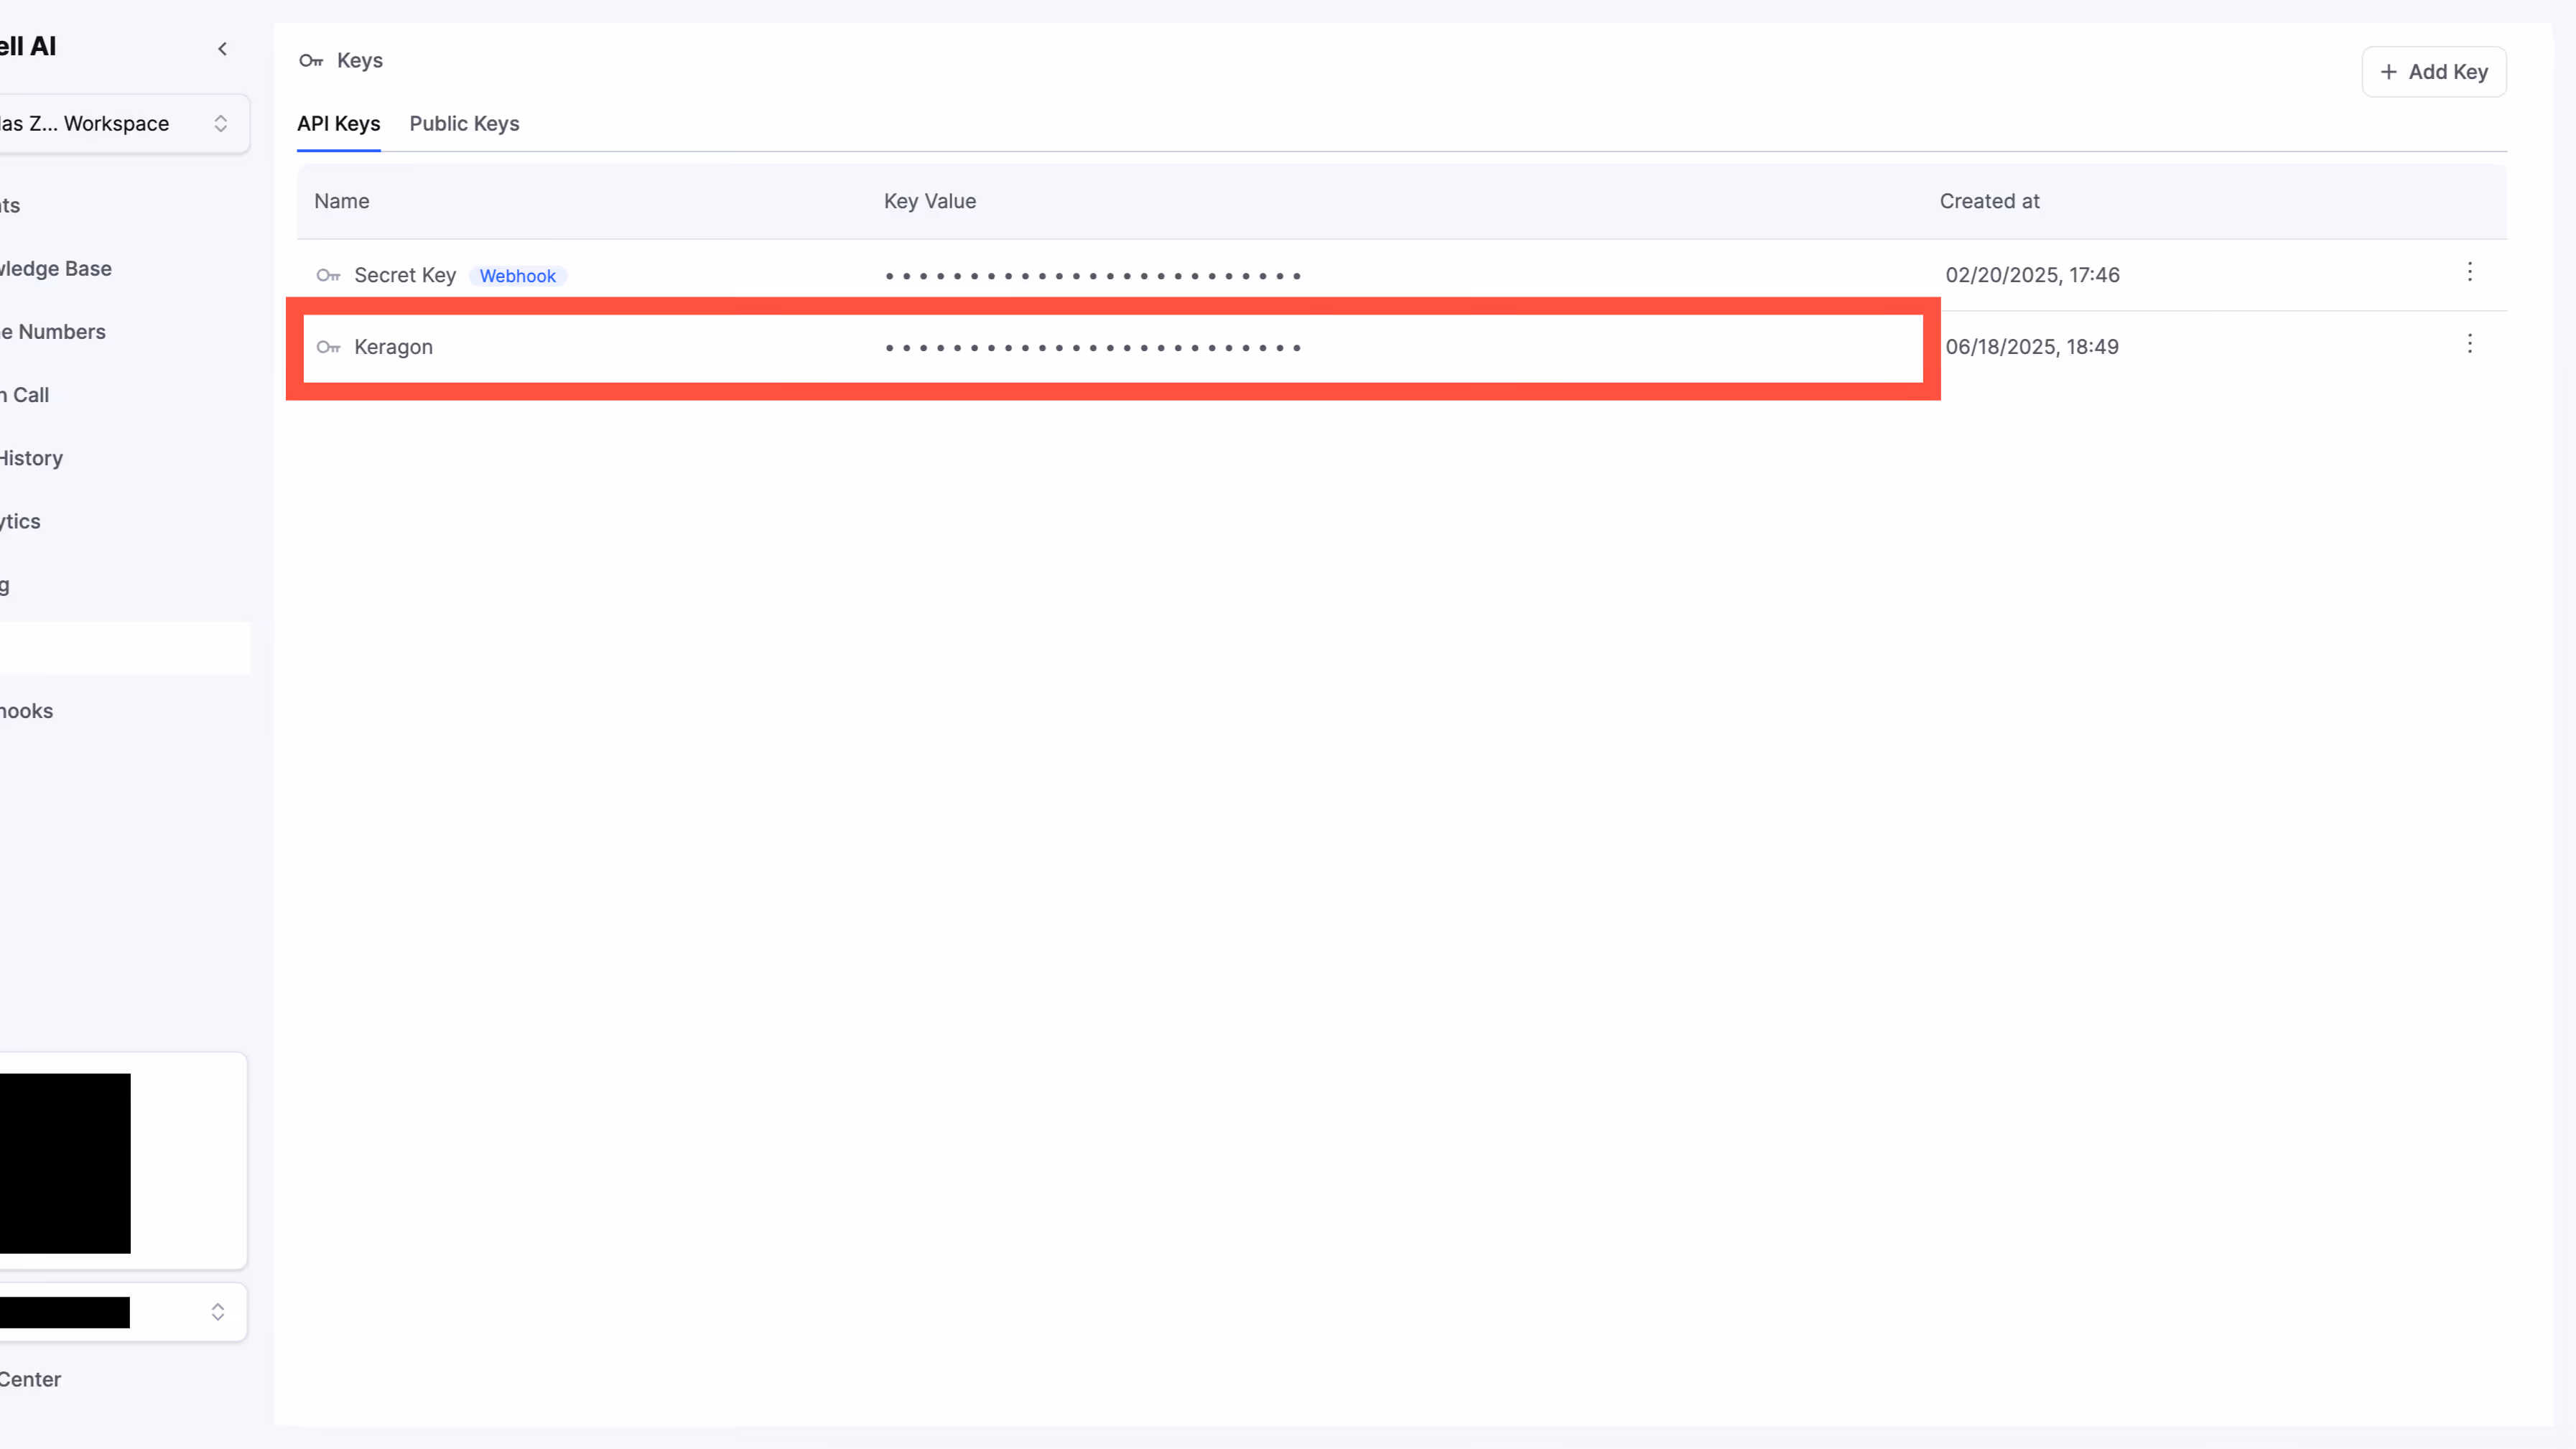Click the key icon beside the Keys heading
The width and height of the screenshot is (2576, 1449).
(x=310, y=60)
